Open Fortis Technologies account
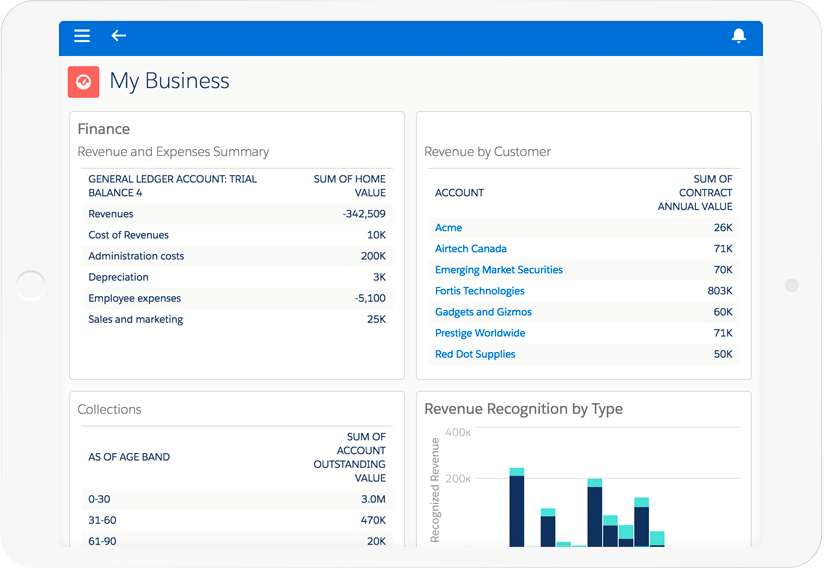 [x=479, y=291]
